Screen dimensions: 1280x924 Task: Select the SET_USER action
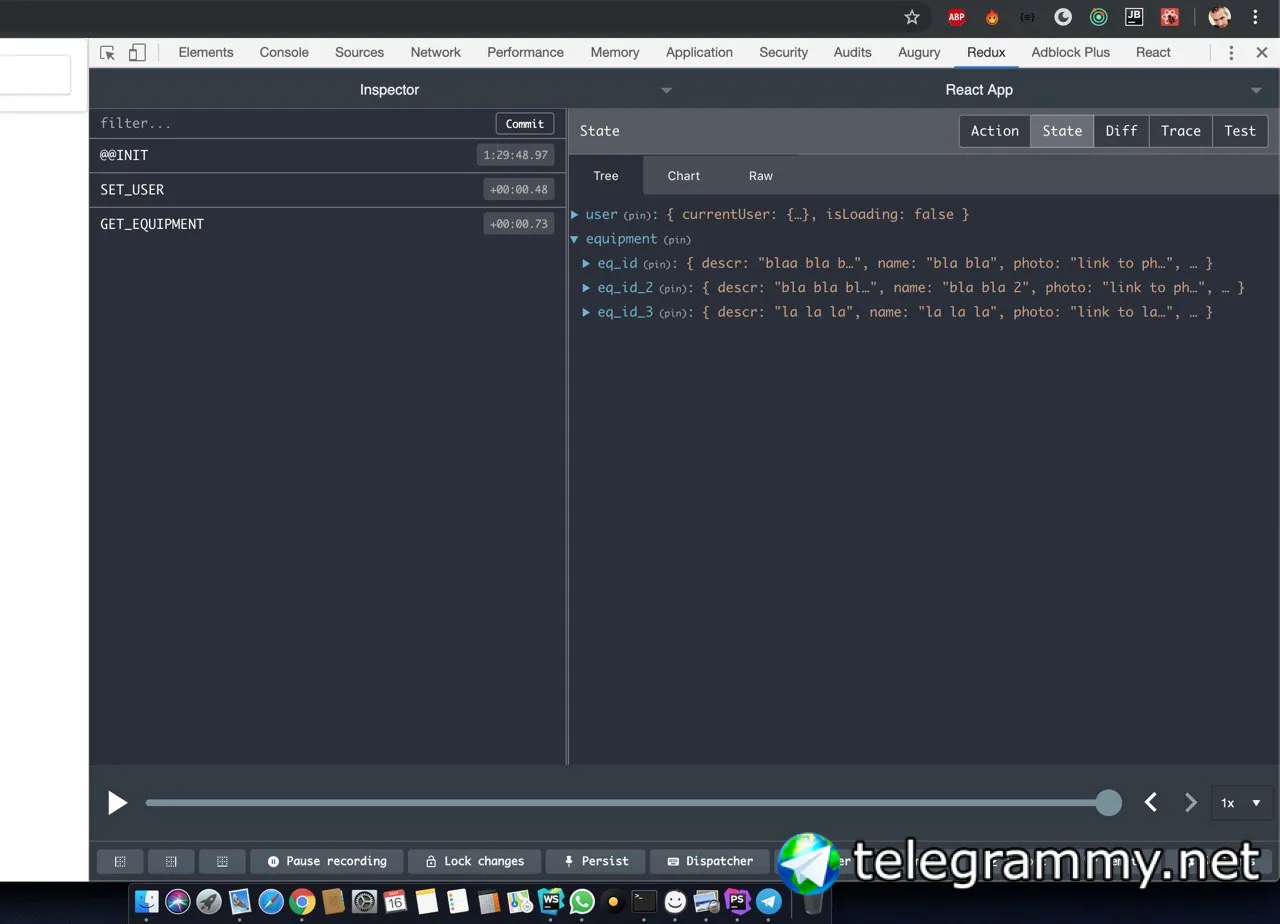[327, 190]
